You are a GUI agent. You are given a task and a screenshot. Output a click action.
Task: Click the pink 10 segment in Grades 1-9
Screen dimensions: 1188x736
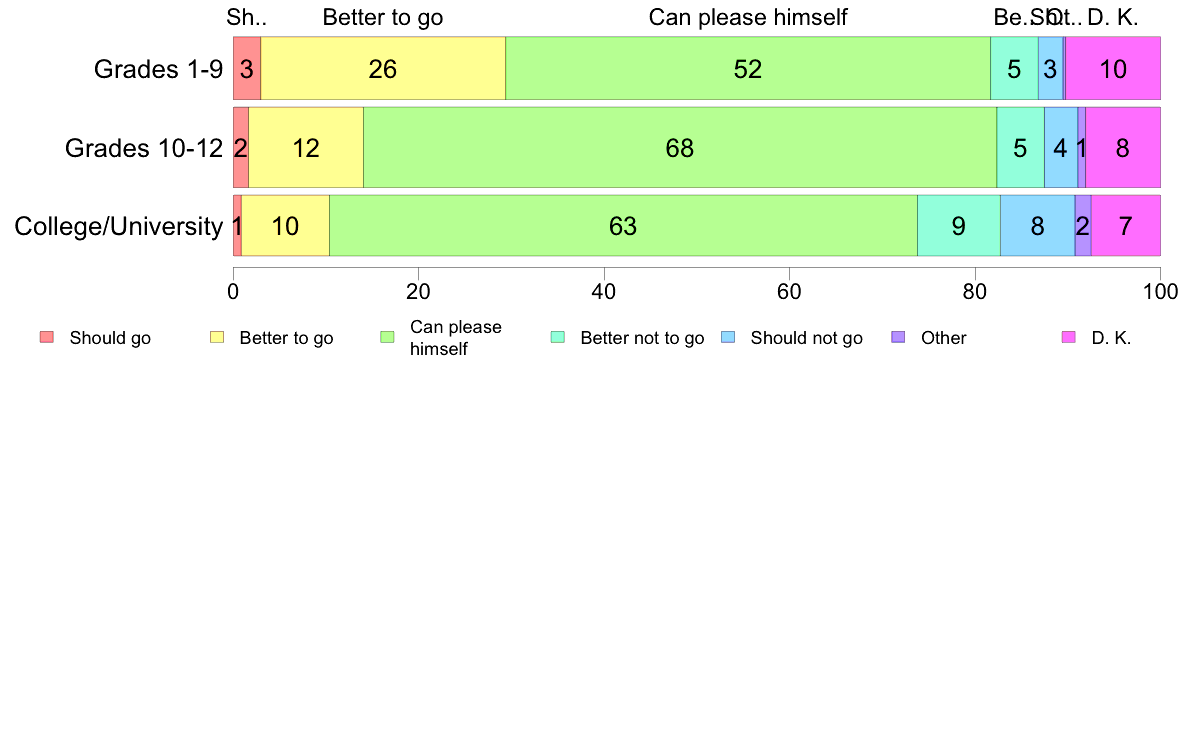1113,68
